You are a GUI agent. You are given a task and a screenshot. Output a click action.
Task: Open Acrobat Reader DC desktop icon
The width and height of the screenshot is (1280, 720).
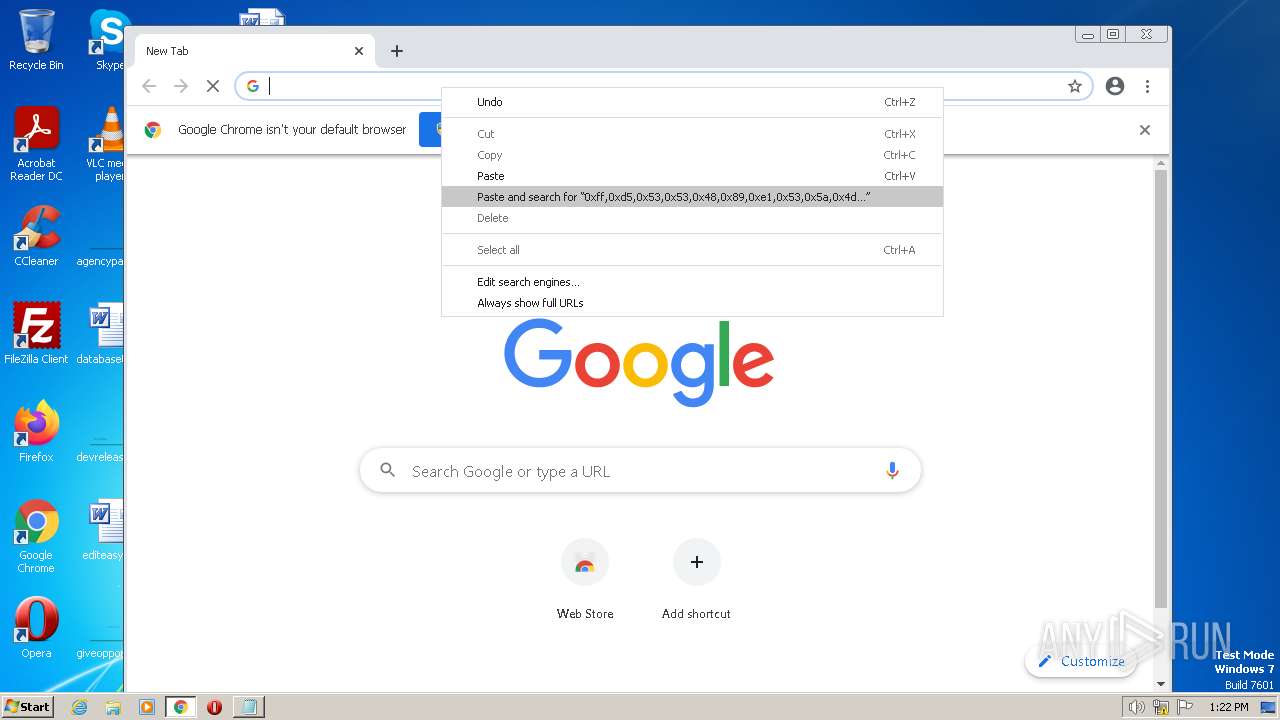pyautogui.click(x=36, y=144)
